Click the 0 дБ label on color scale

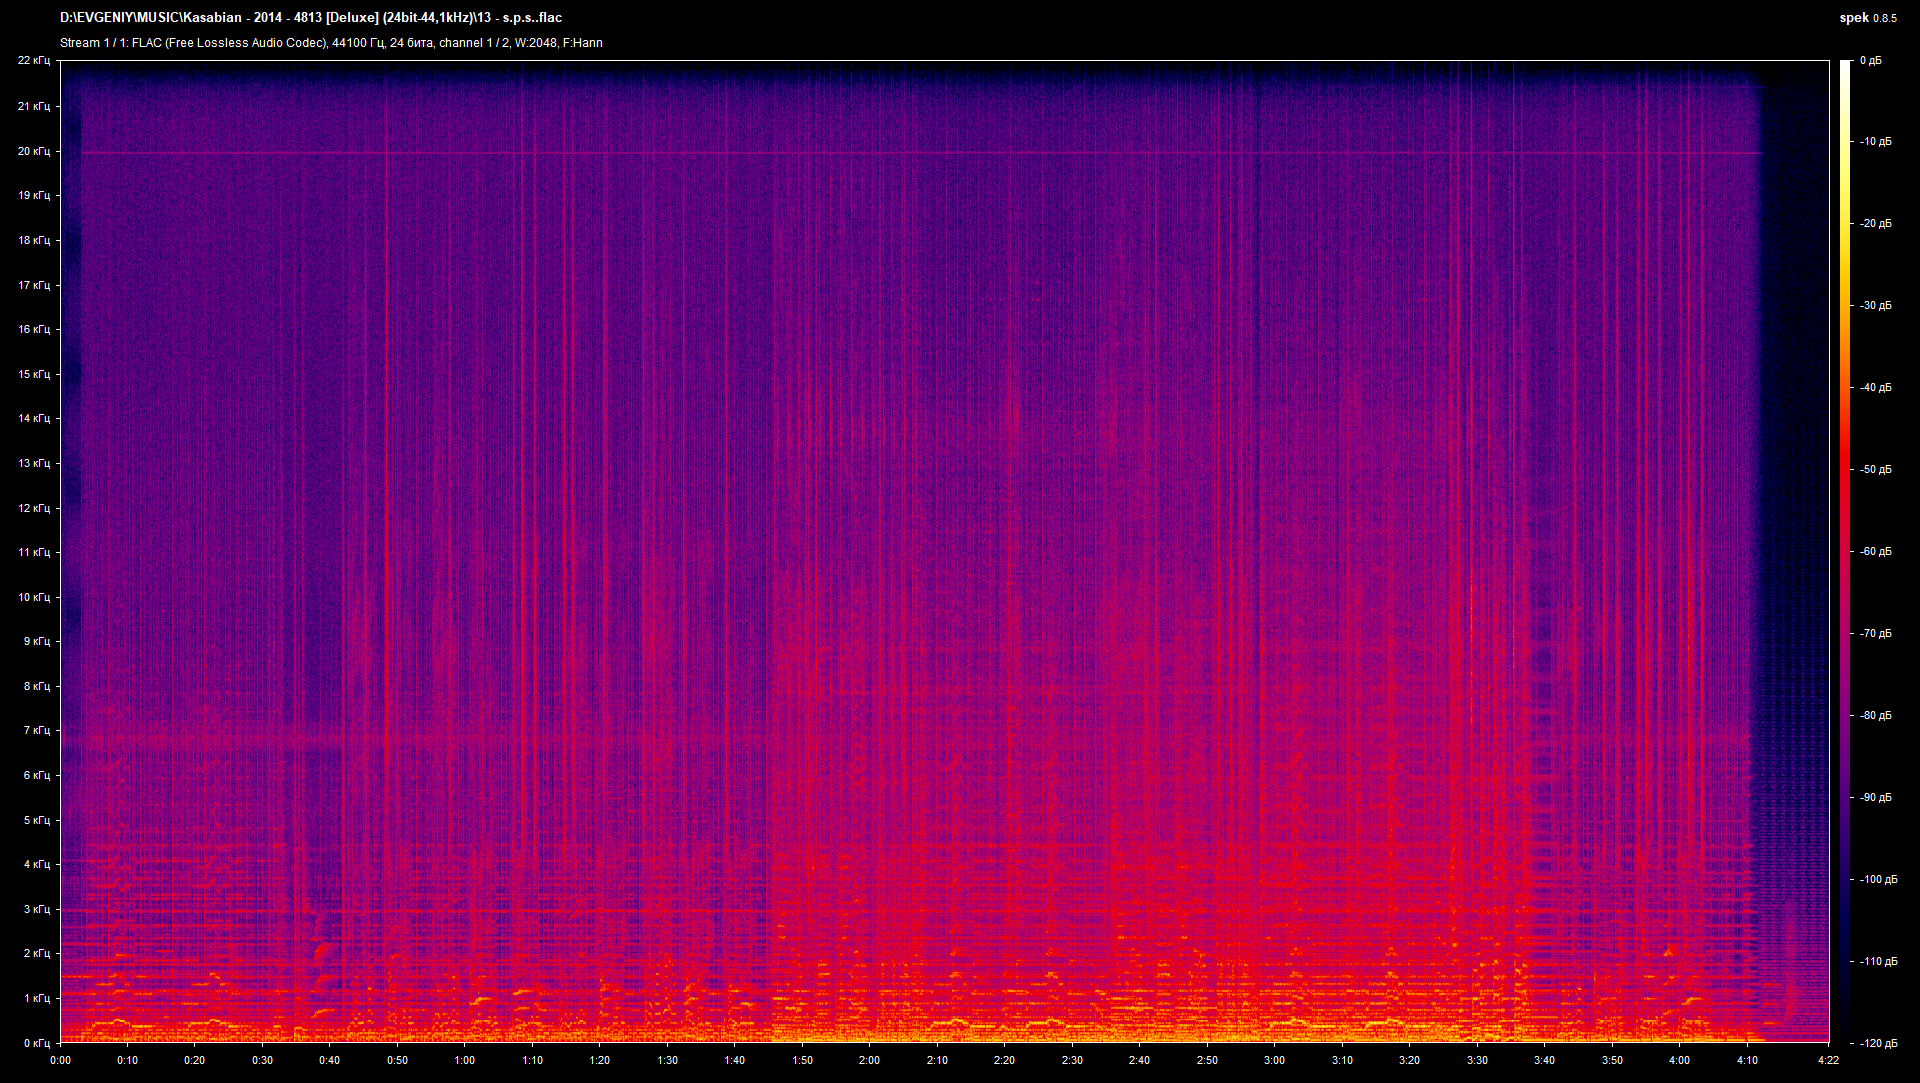tap(1870, 61)
